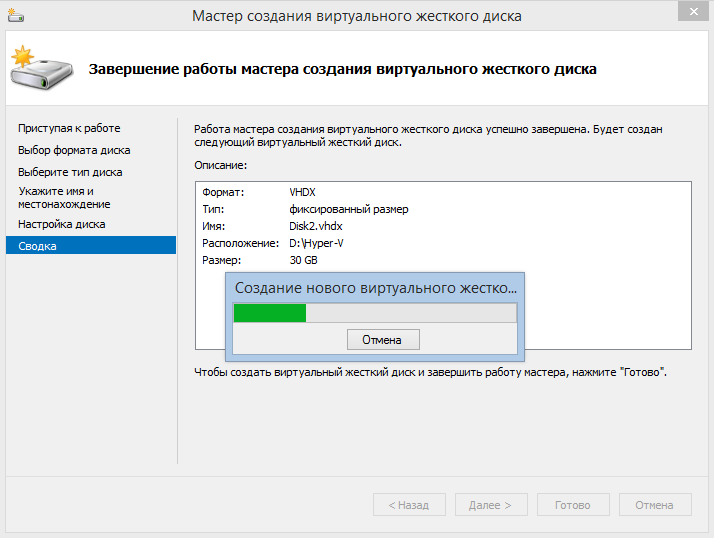Switch to 'Укажите имя и местонахождение' step
Screen dimensions: 714x538
[x=64, y=197]
